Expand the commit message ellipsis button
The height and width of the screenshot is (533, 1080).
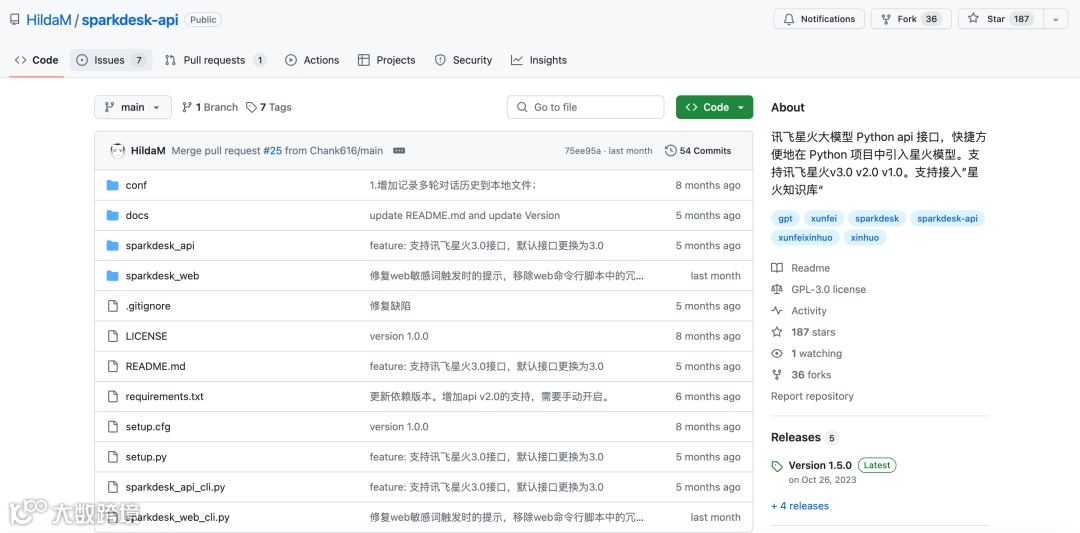(x=399, y=150)
